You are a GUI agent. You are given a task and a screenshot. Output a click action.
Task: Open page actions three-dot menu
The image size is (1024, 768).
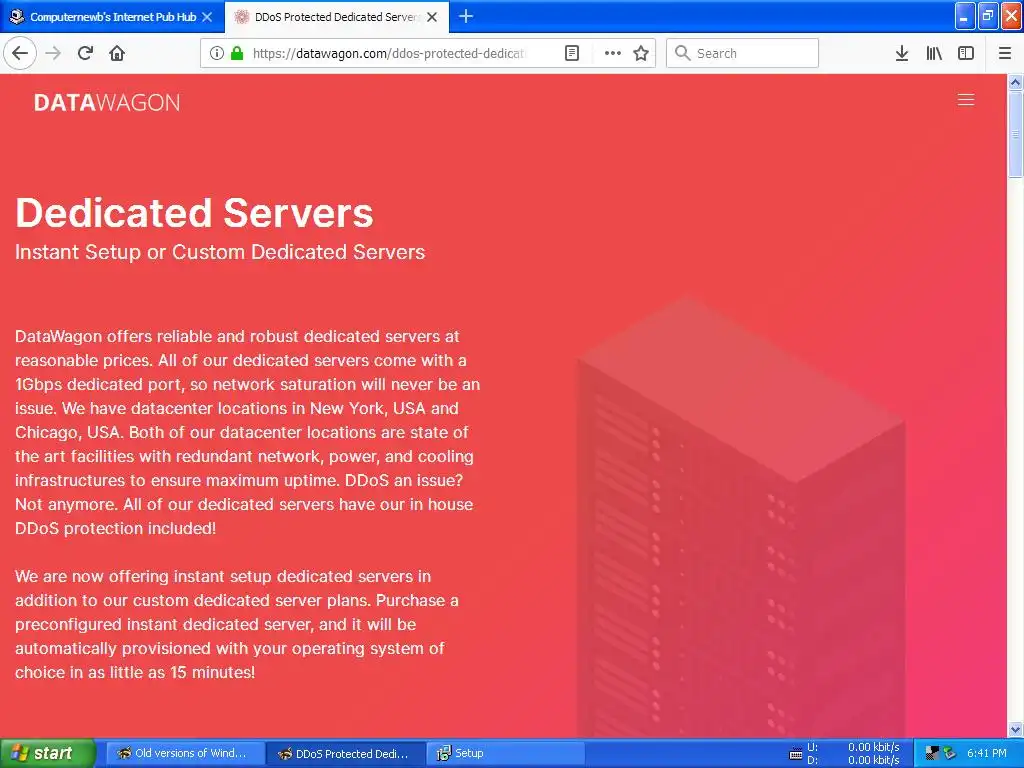(613, 53)
